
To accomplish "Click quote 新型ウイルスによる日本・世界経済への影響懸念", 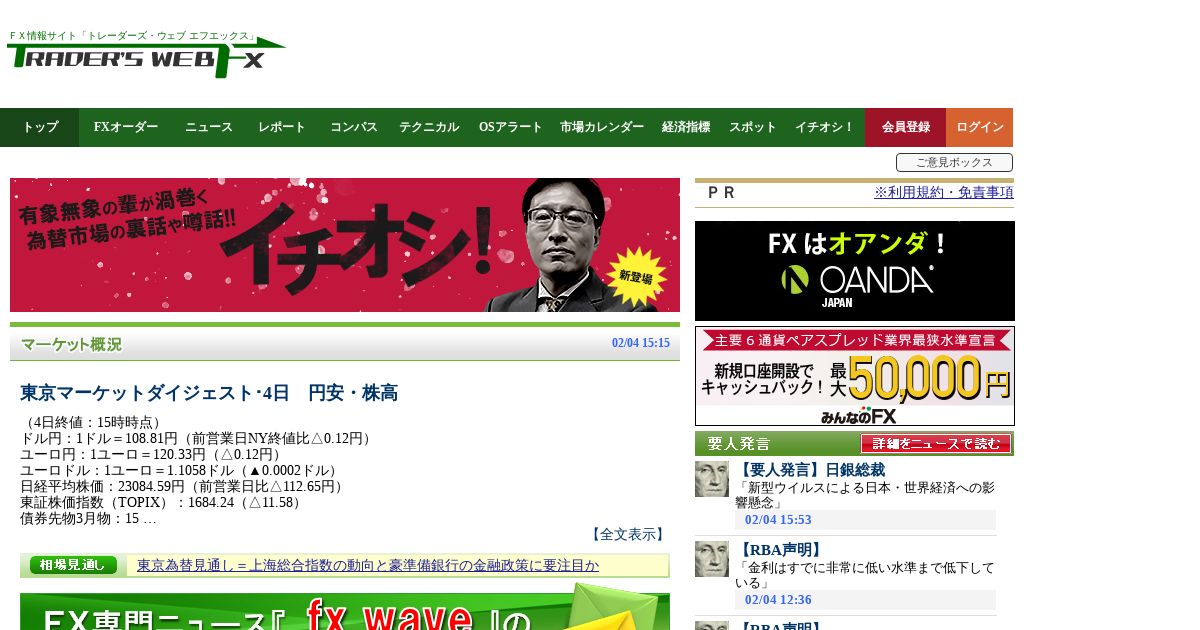I will tap(865, 495).
